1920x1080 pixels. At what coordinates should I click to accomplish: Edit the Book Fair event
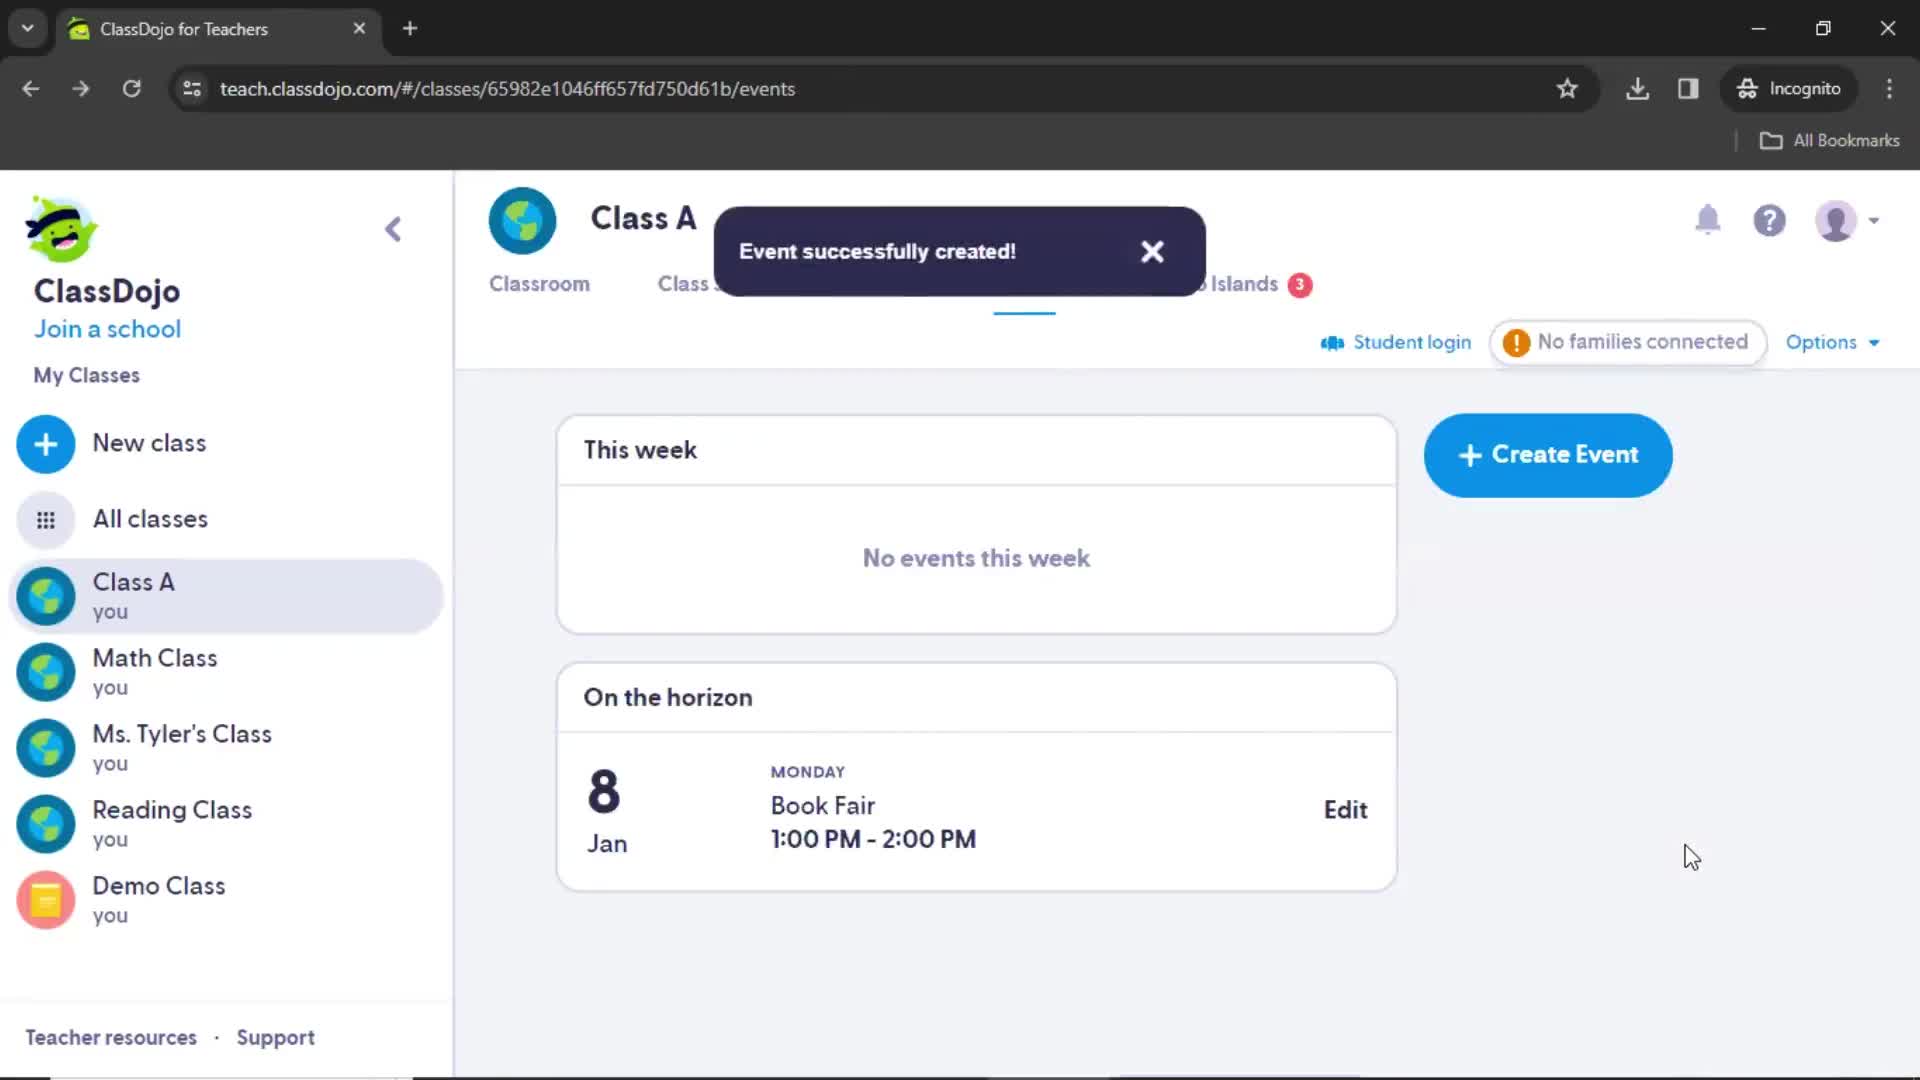click(x=1345, y=808)
